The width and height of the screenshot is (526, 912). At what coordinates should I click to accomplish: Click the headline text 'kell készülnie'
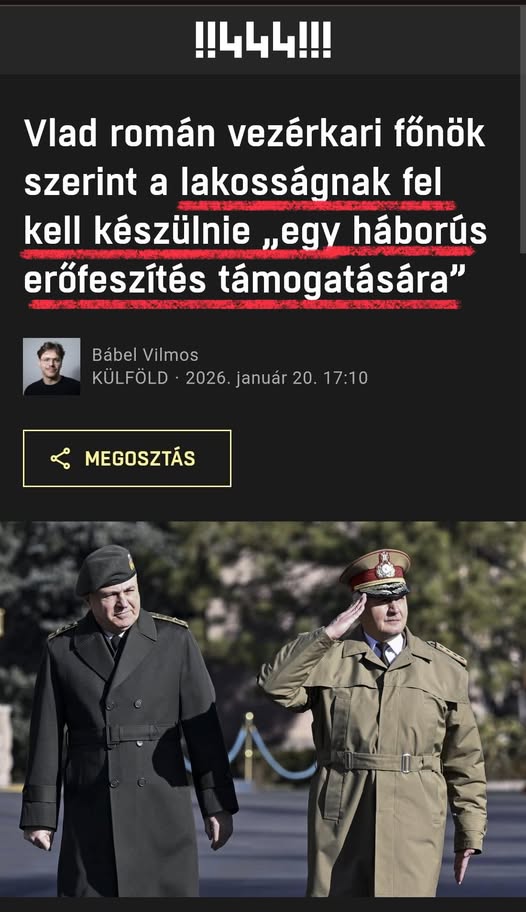click(x=137, y=232)
